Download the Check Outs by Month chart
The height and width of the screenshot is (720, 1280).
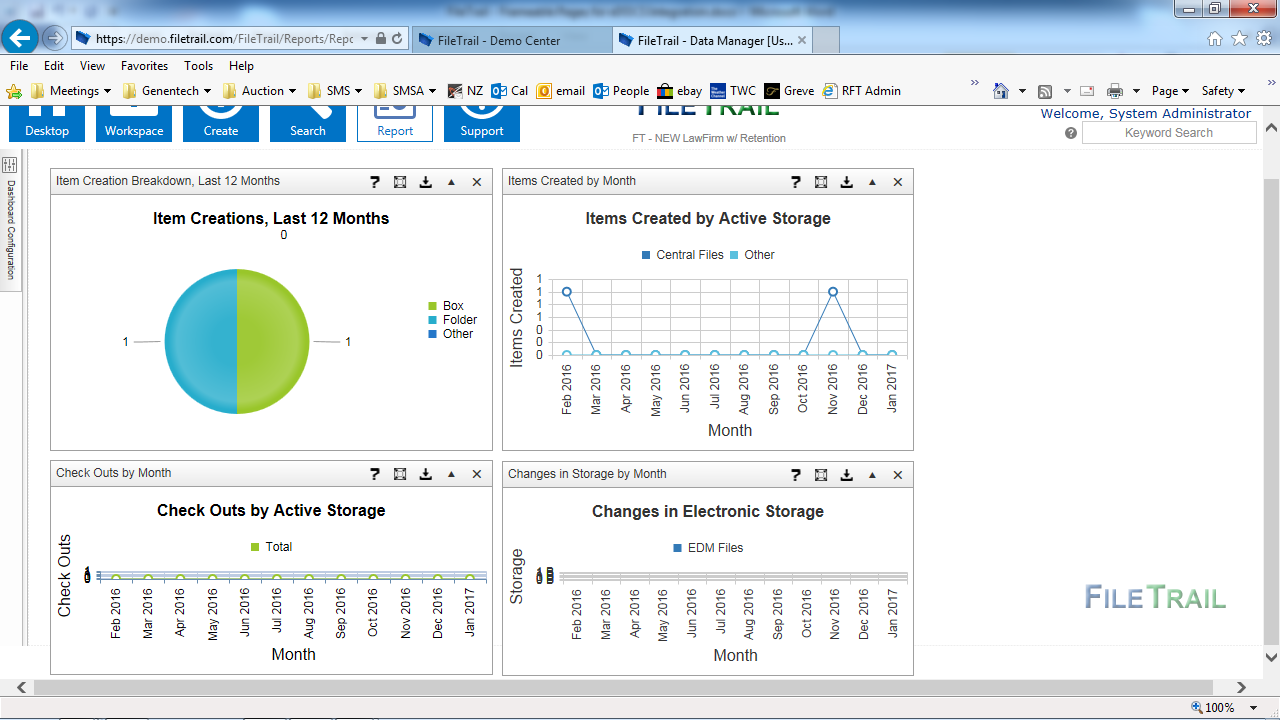pos(426,474)
